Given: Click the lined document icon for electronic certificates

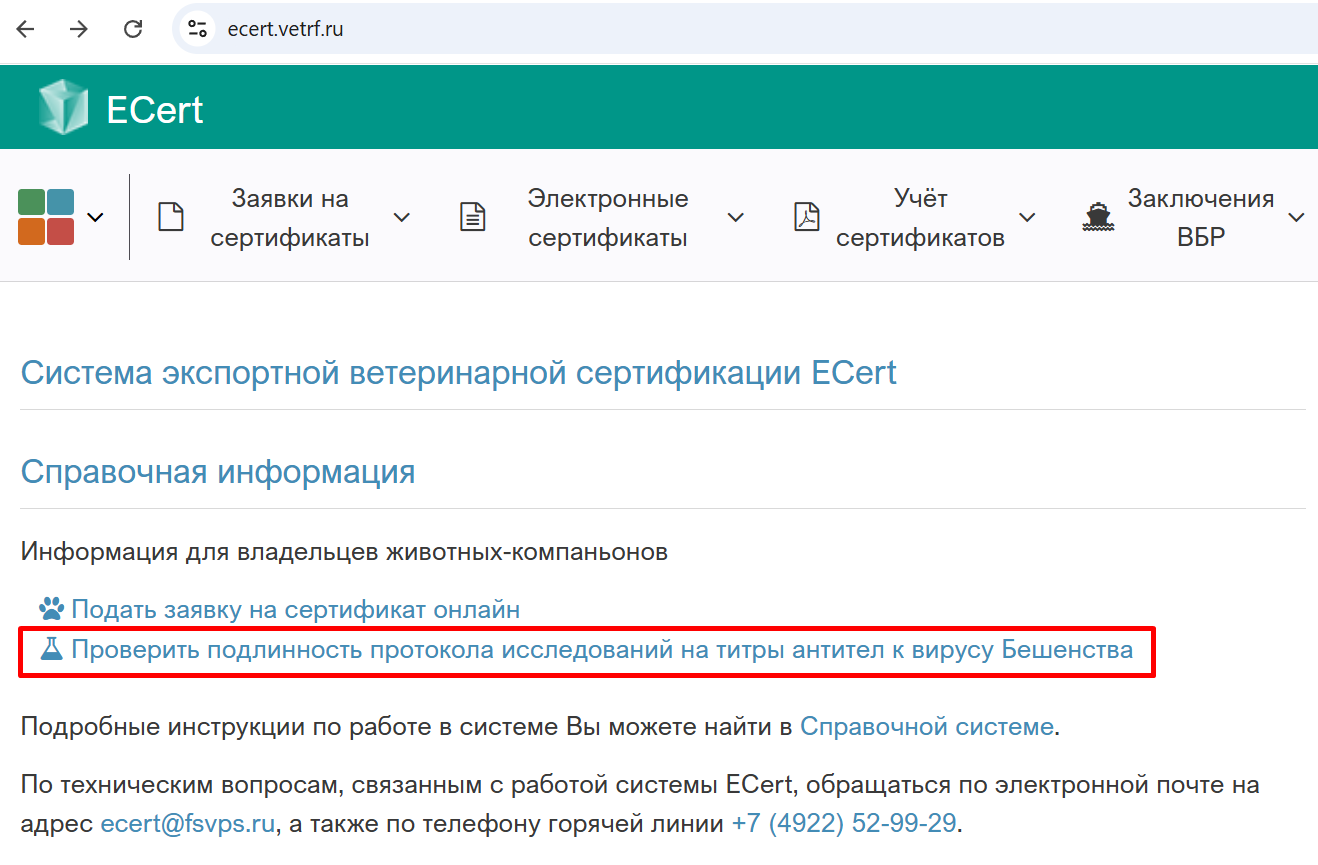Looking at the screenshot, I should pos(472,217).
